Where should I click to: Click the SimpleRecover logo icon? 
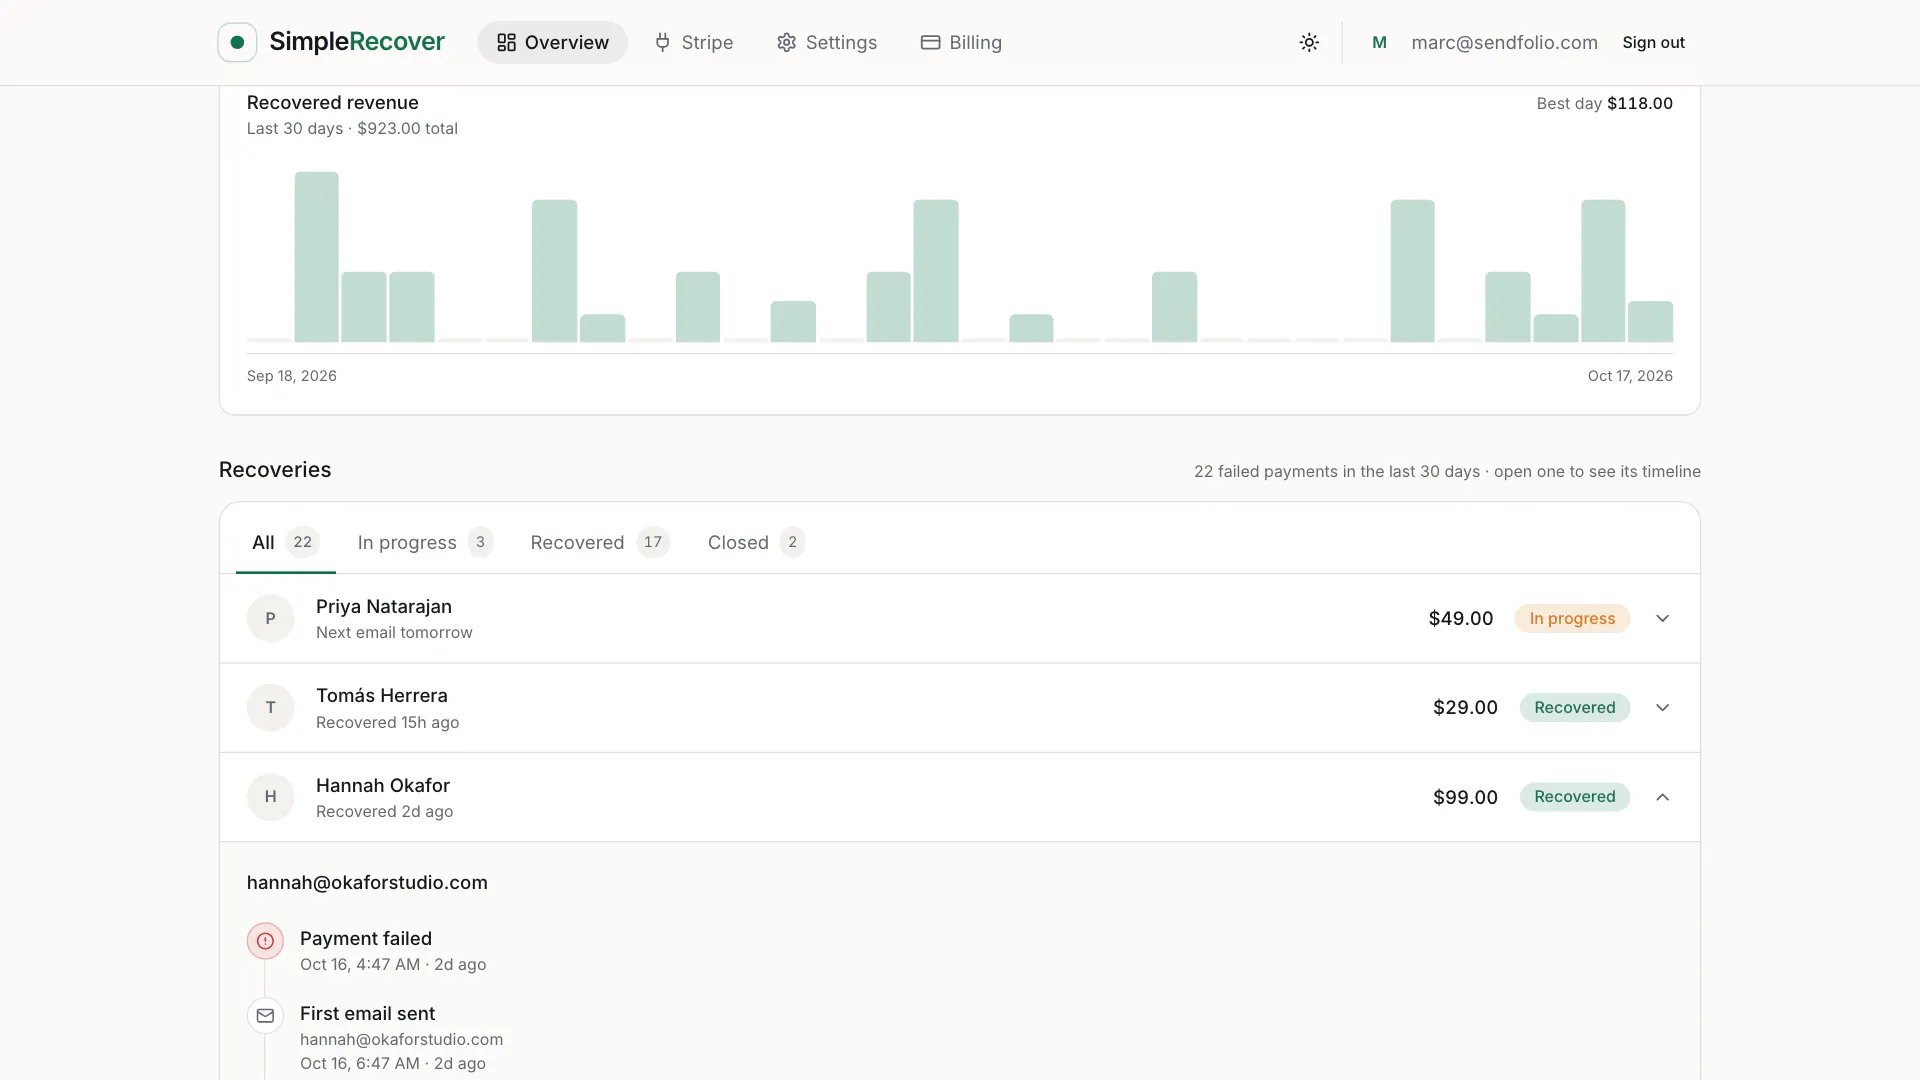[237, 42]
